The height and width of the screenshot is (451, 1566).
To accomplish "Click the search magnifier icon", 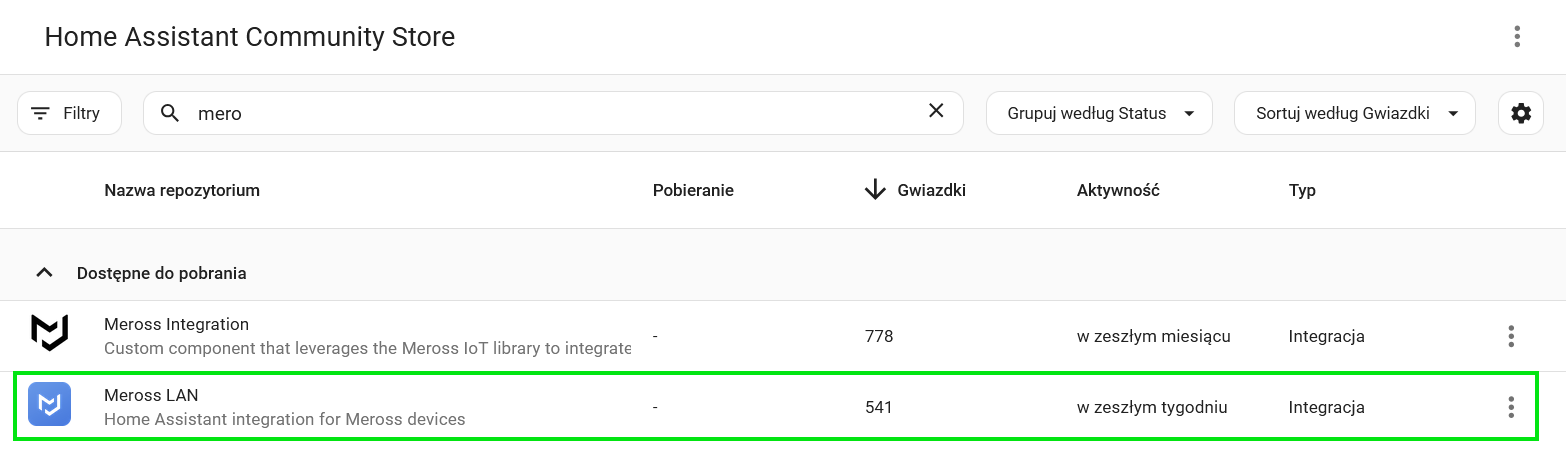I will (x=171, y=113).
